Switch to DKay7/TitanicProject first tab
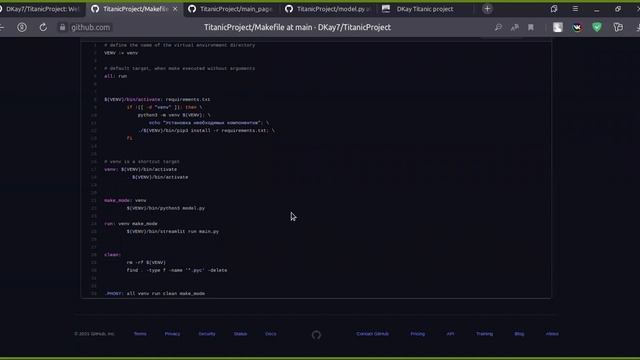Viewport: 640px width, 360px height. point(42,9)
